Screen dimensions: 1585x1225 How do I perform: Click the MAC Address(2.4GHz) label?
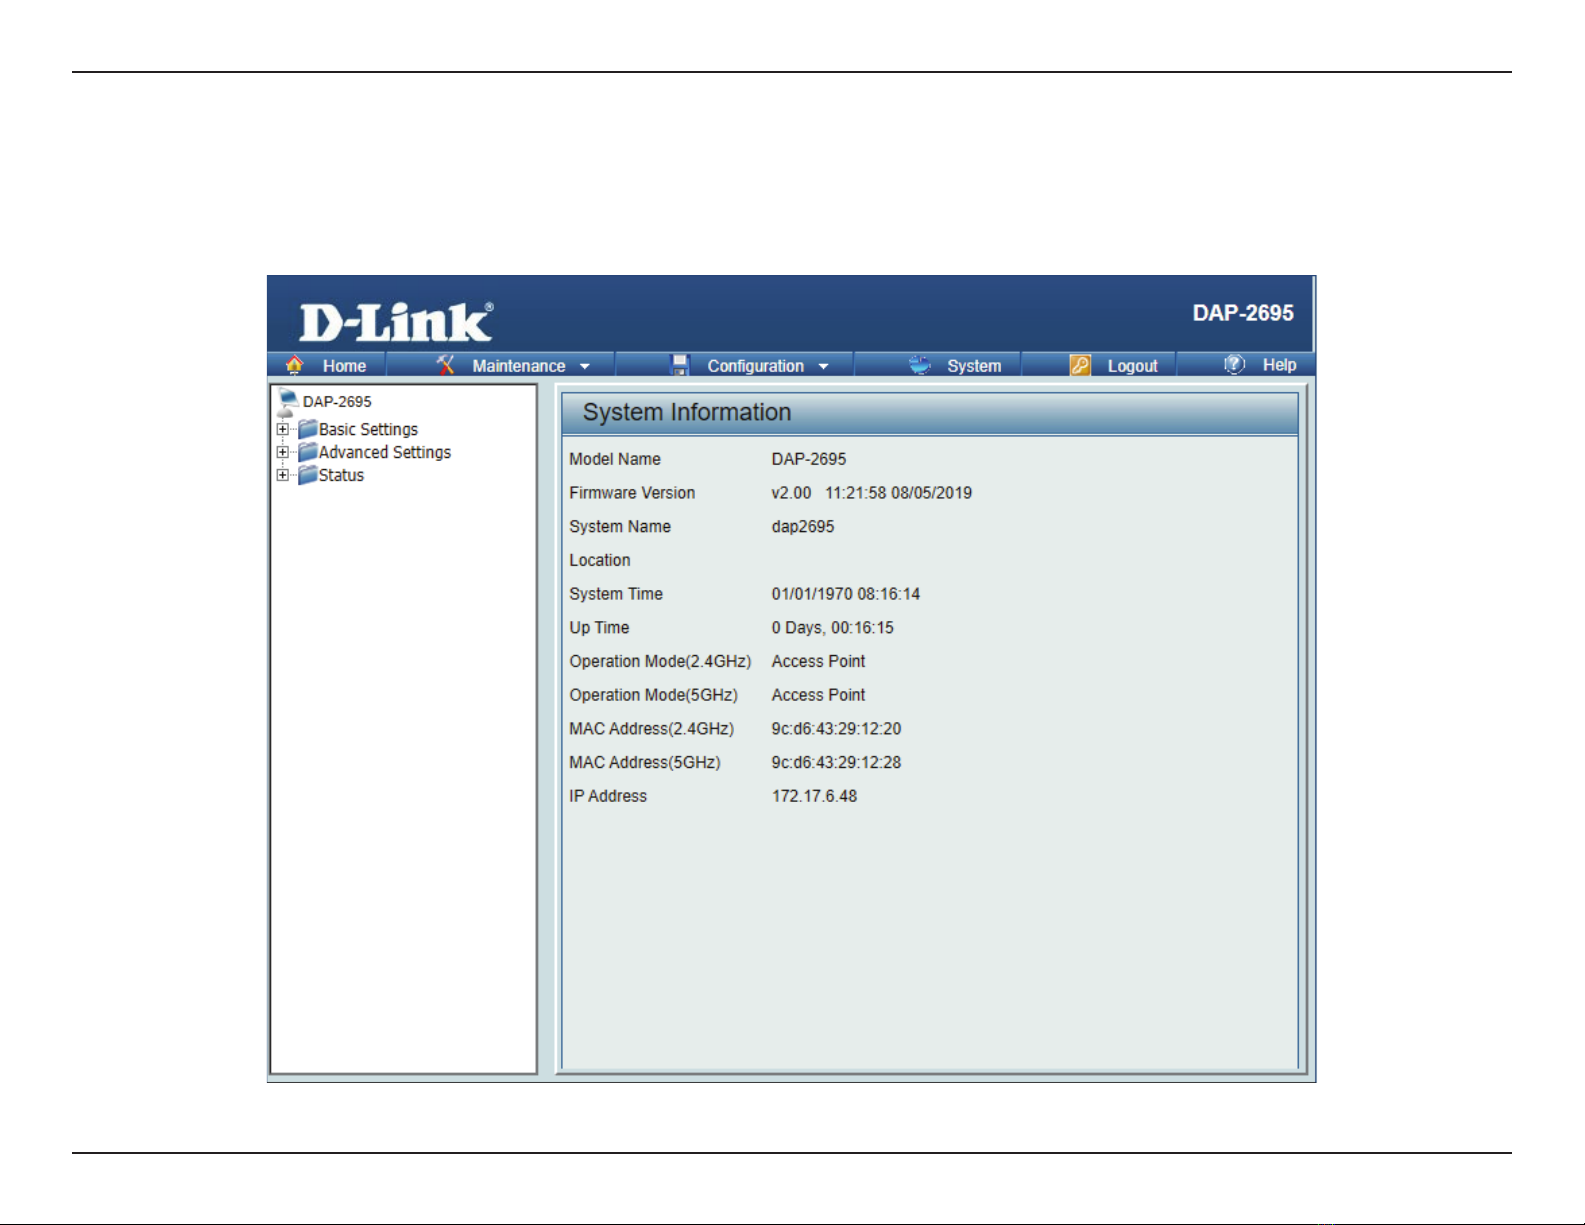pyautogui.click(x=651, y=729)
